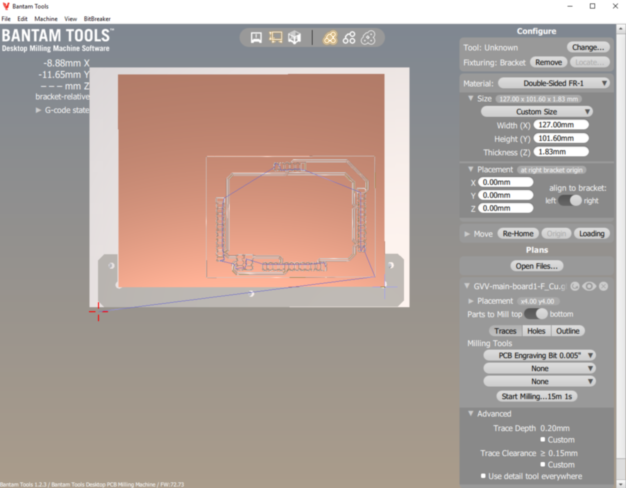Select the Outline segment
The width and height of the screenshot is (626, 488).
568,331
